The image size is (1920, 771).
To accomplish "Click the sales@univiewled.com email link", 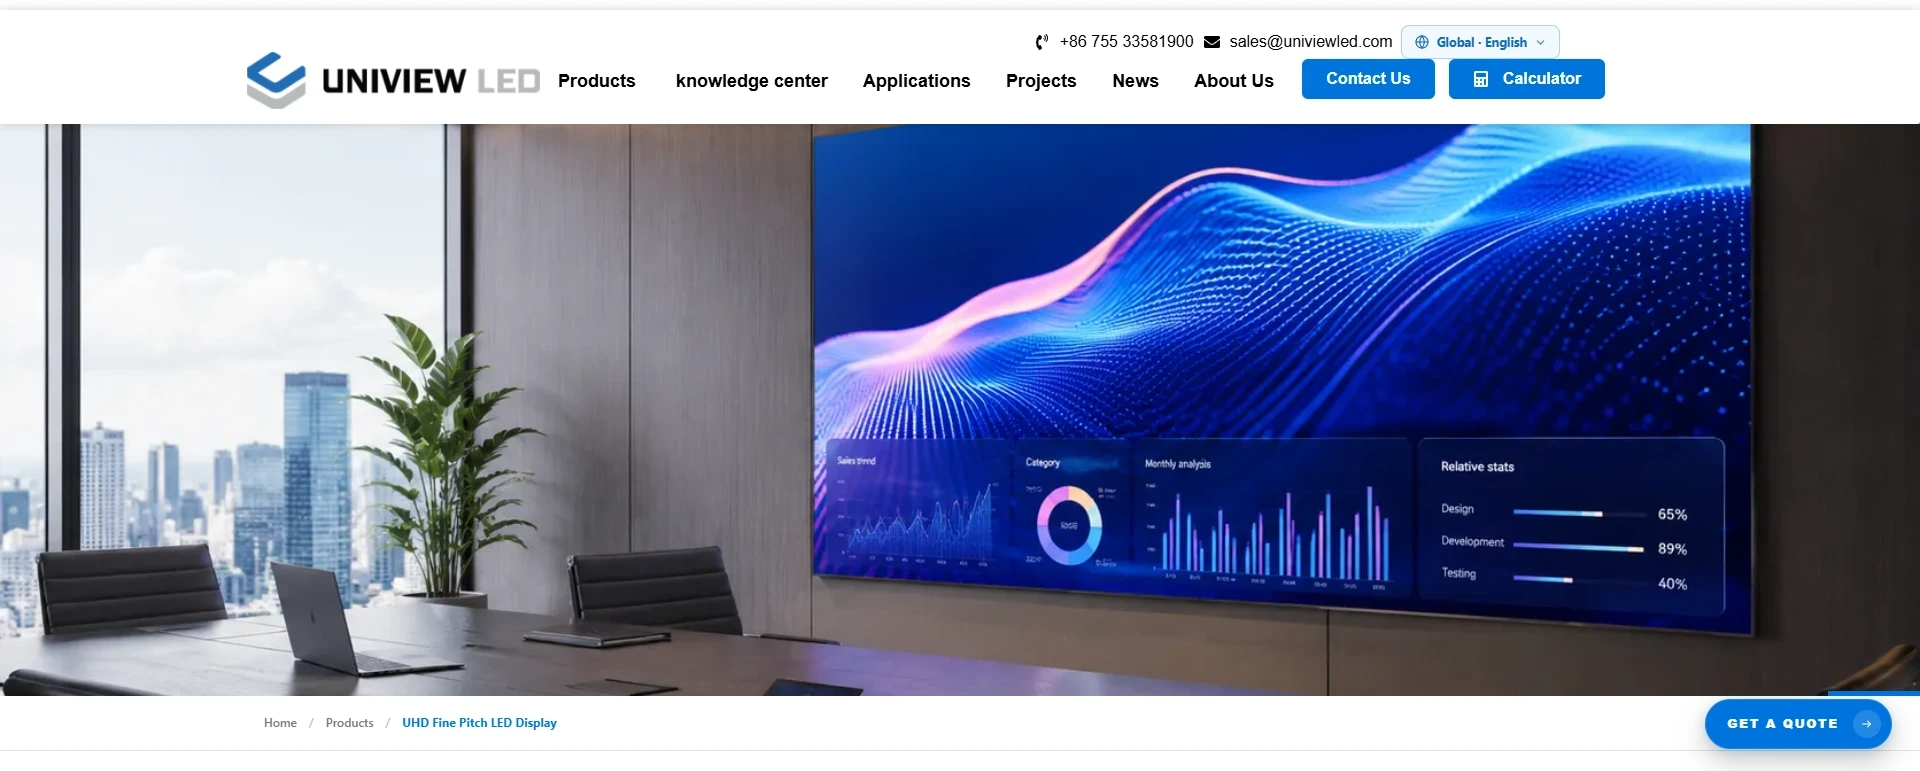I will pos(1311,42).
